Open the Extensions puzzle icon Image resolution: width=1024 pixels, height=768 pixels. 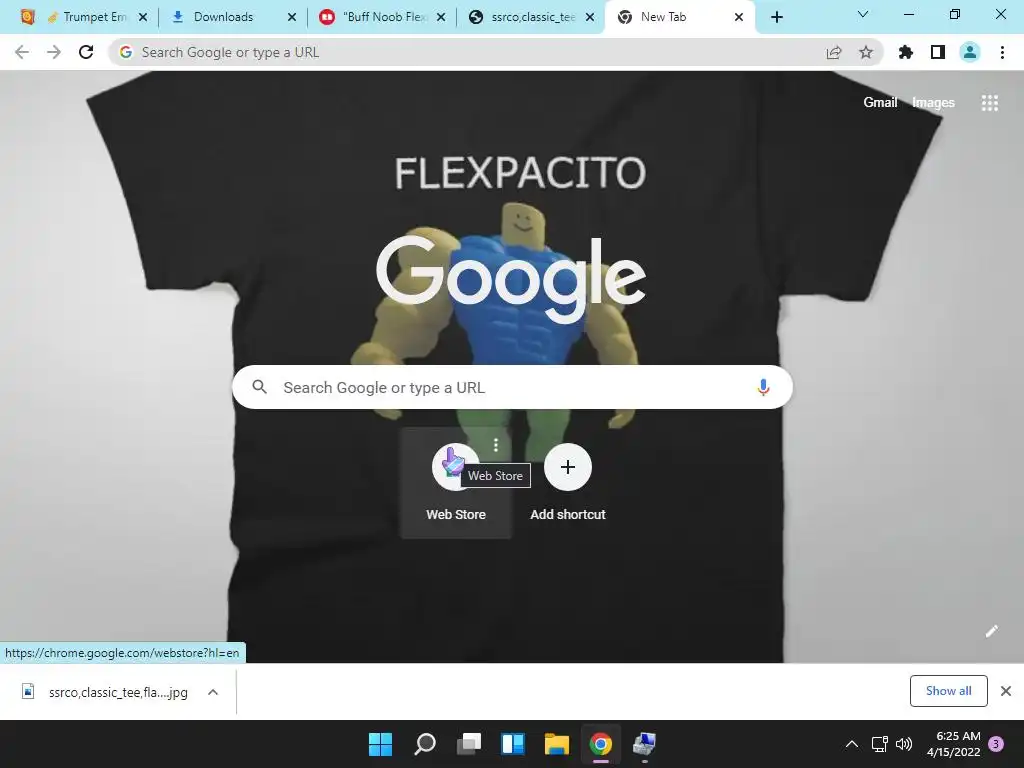point(906,52)
